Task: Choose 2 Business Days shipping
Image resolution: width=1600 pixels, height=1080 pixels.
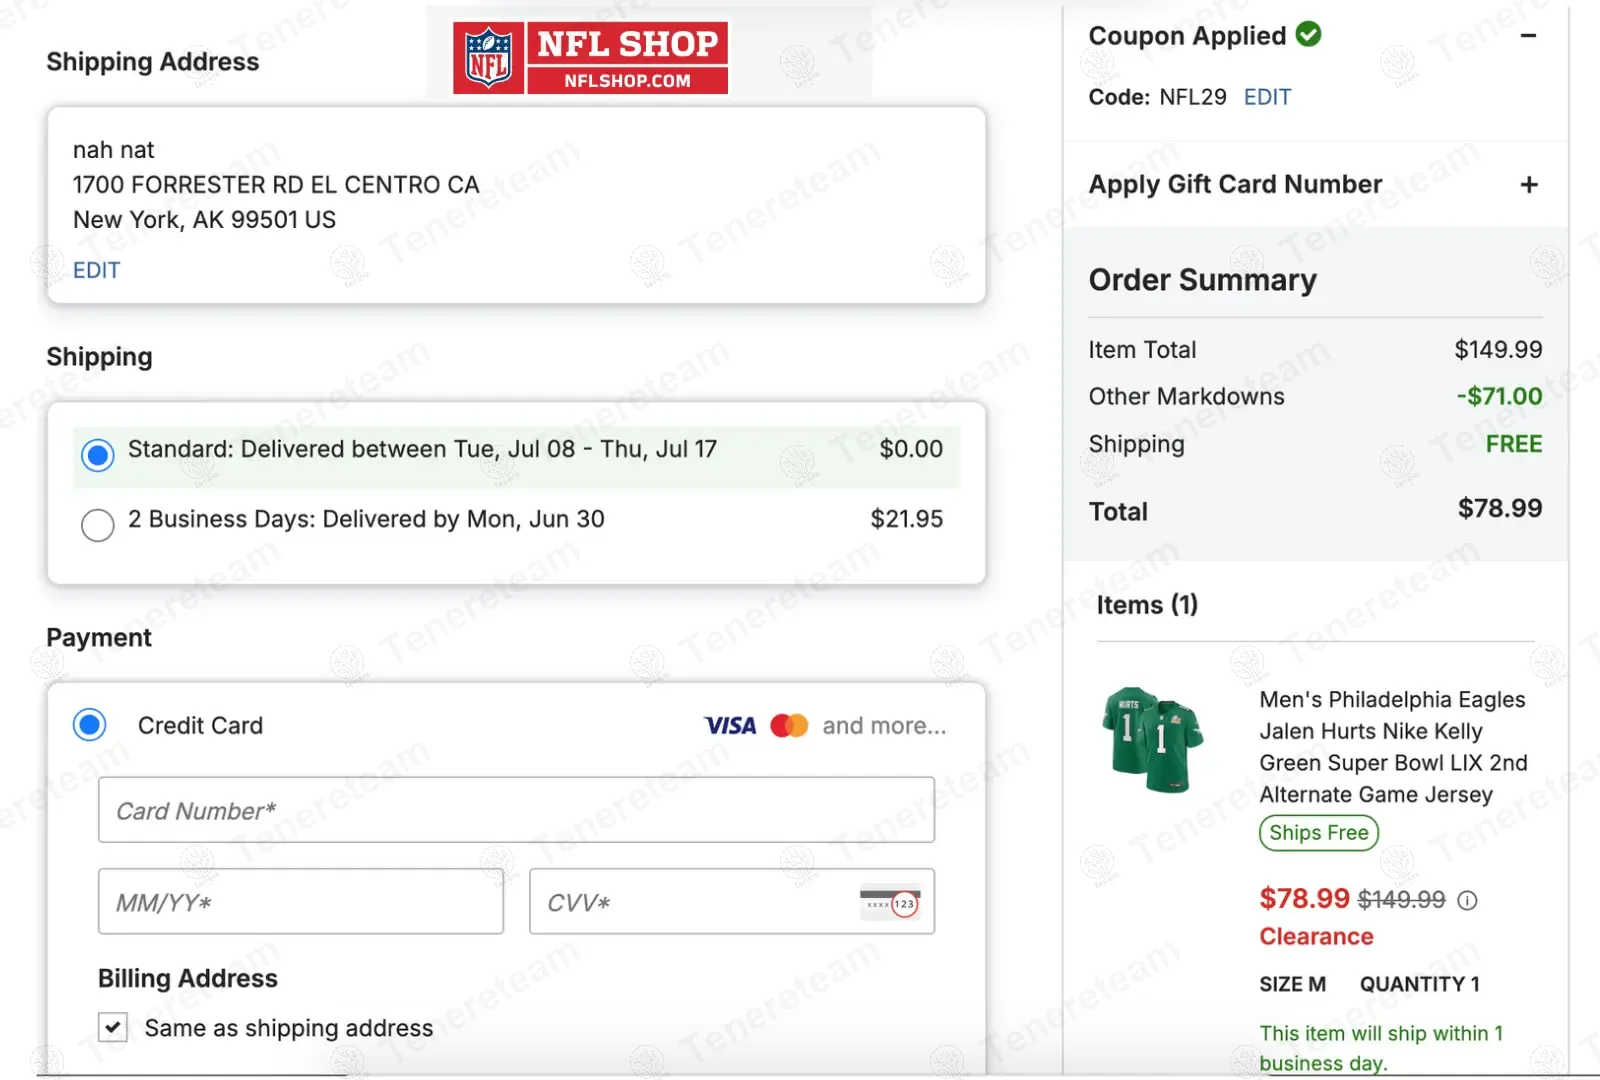Action: pyautogui.click(x=98, y=524)
